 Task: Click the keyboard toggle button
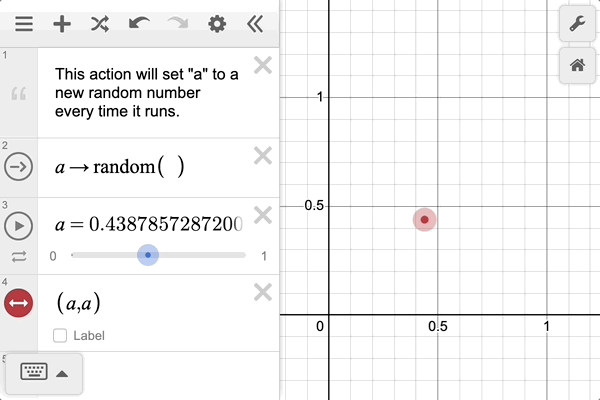(34, 373)
